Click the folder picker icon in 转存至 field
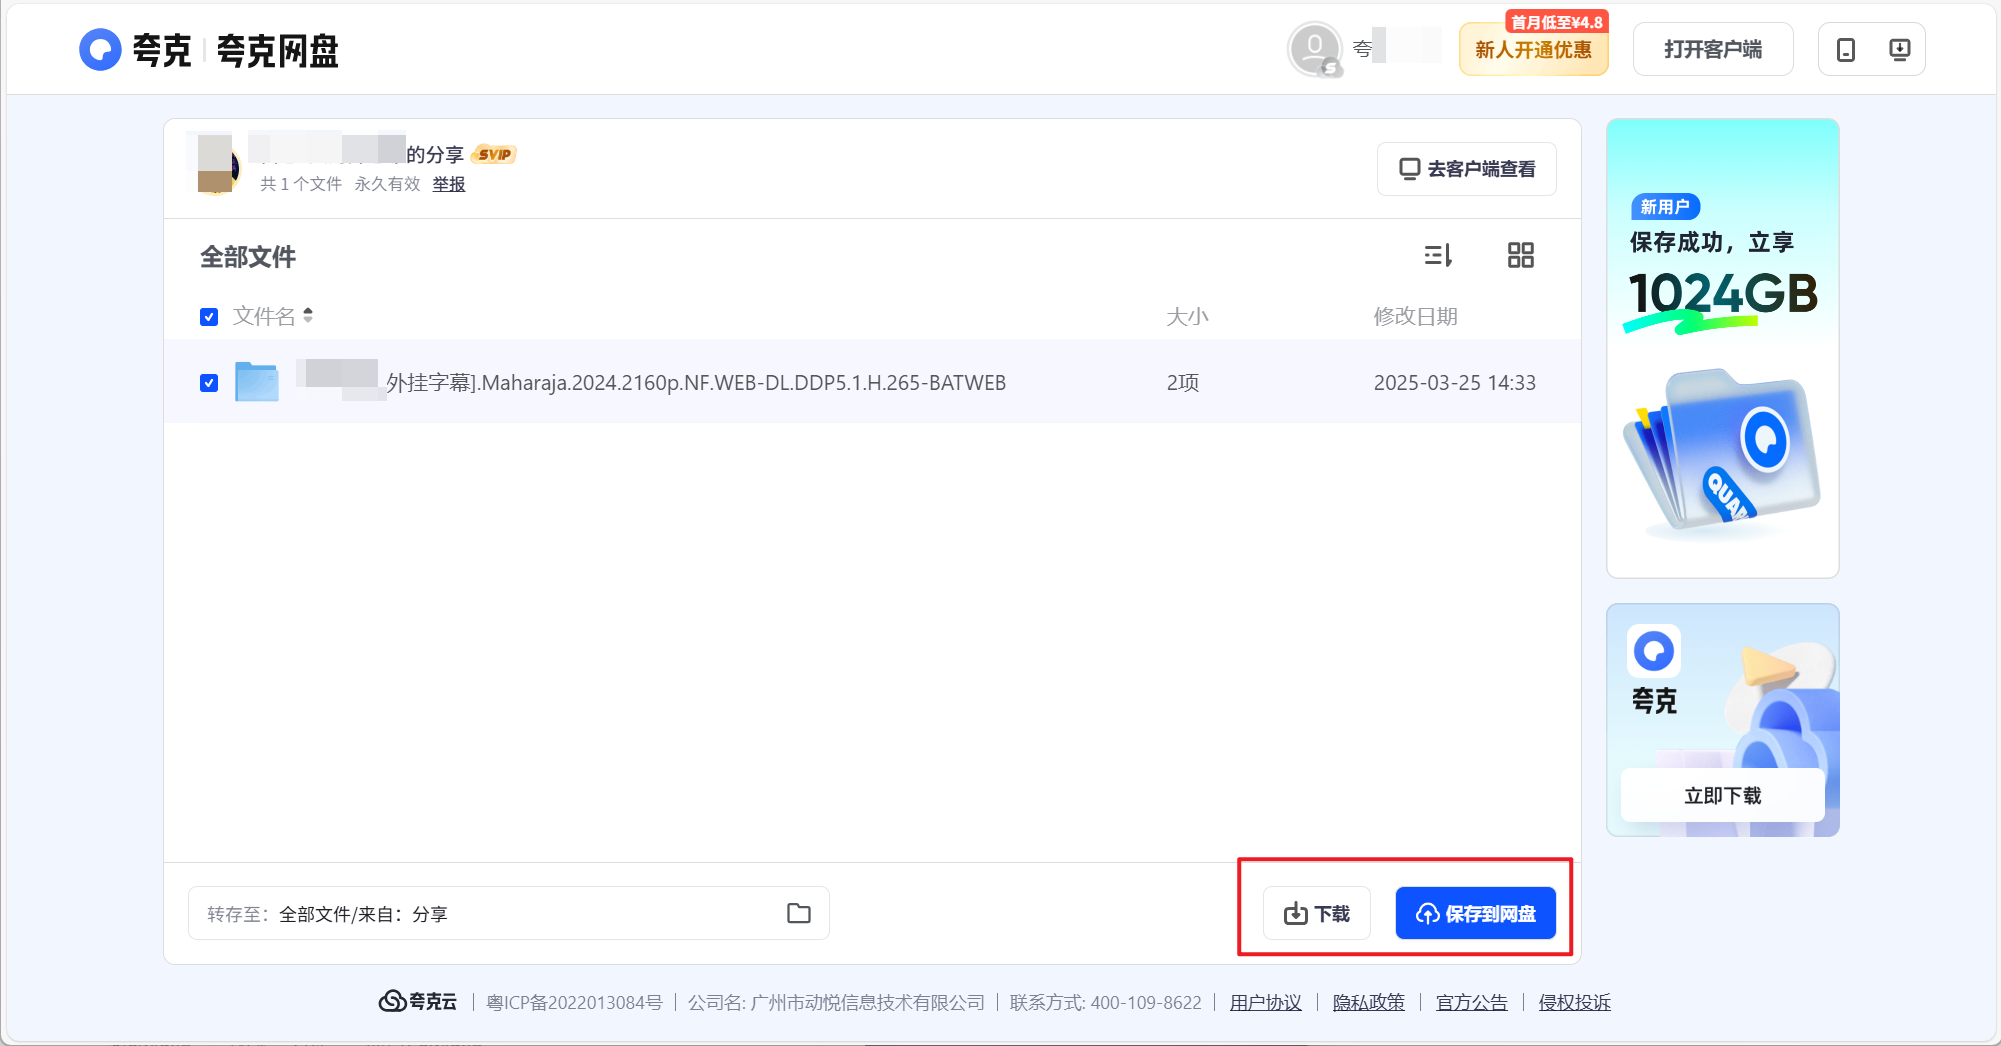Viewport: 2001px width, 1046px height. pyautogui.click(x=798, y=913)
